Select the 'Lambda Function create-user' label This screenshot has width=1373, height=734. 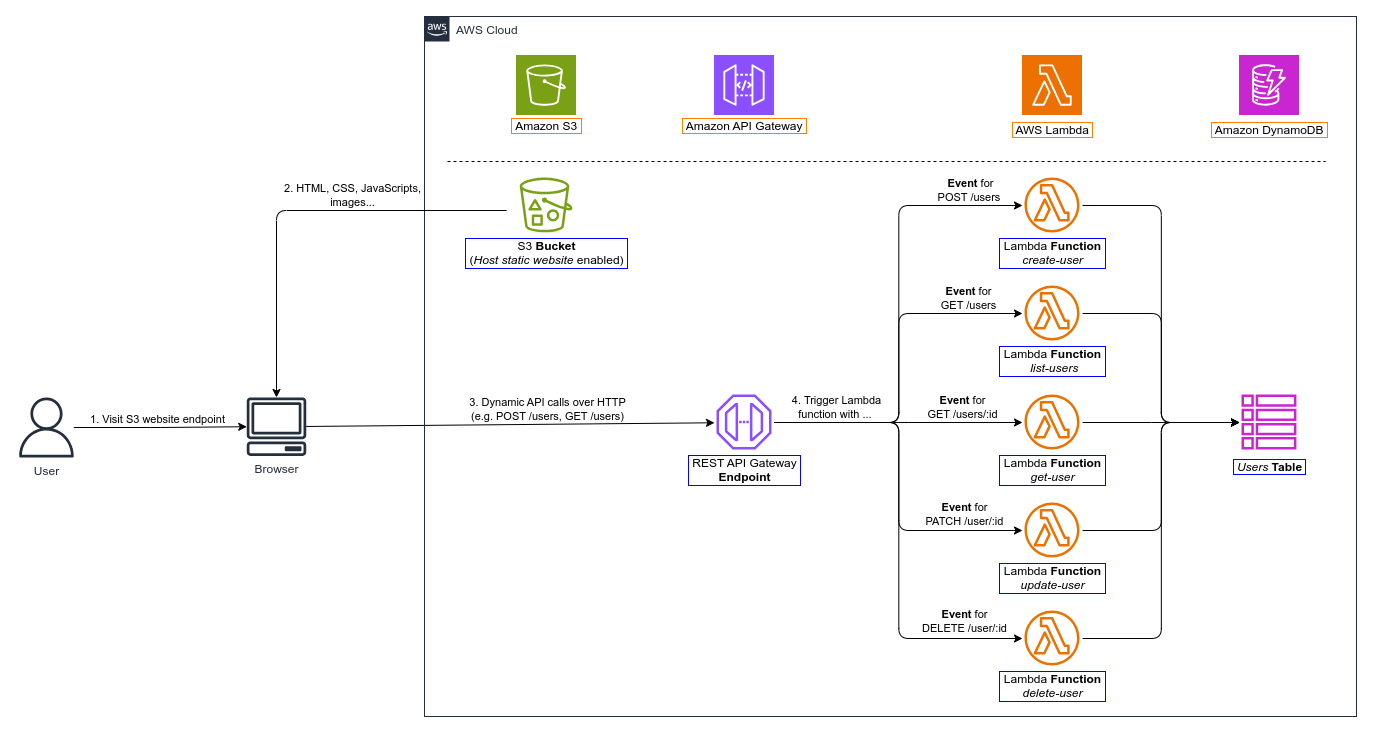(1052, 253)
